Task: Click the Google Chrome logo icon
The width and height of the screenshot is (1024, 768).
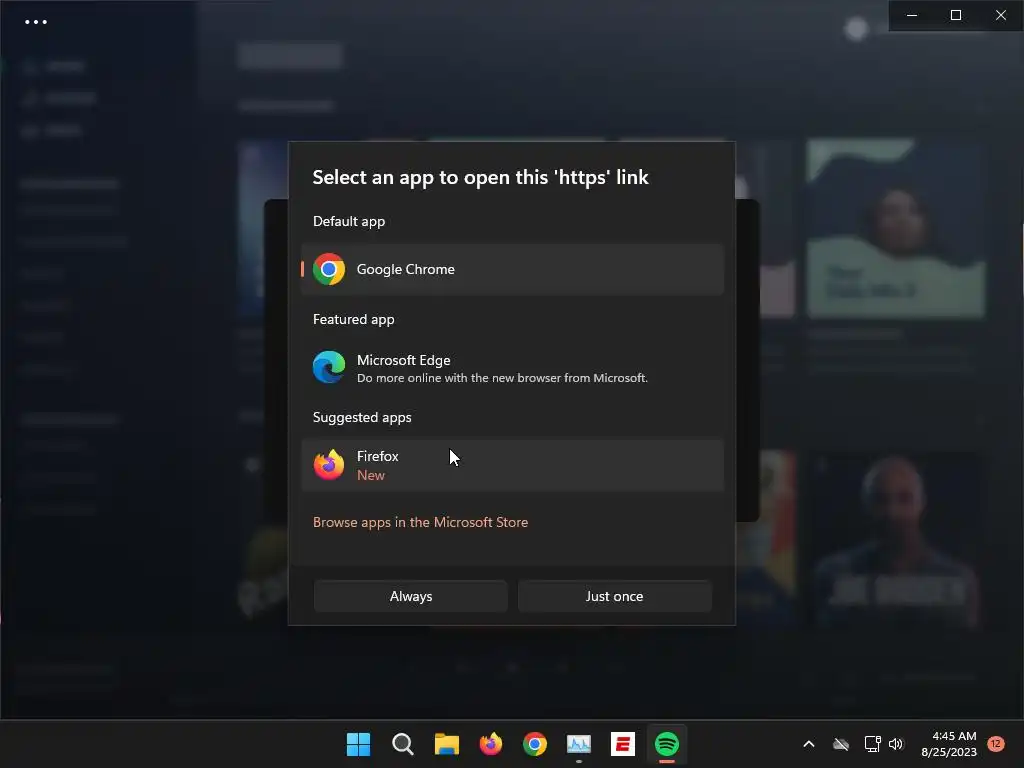Action: (328, 269)
